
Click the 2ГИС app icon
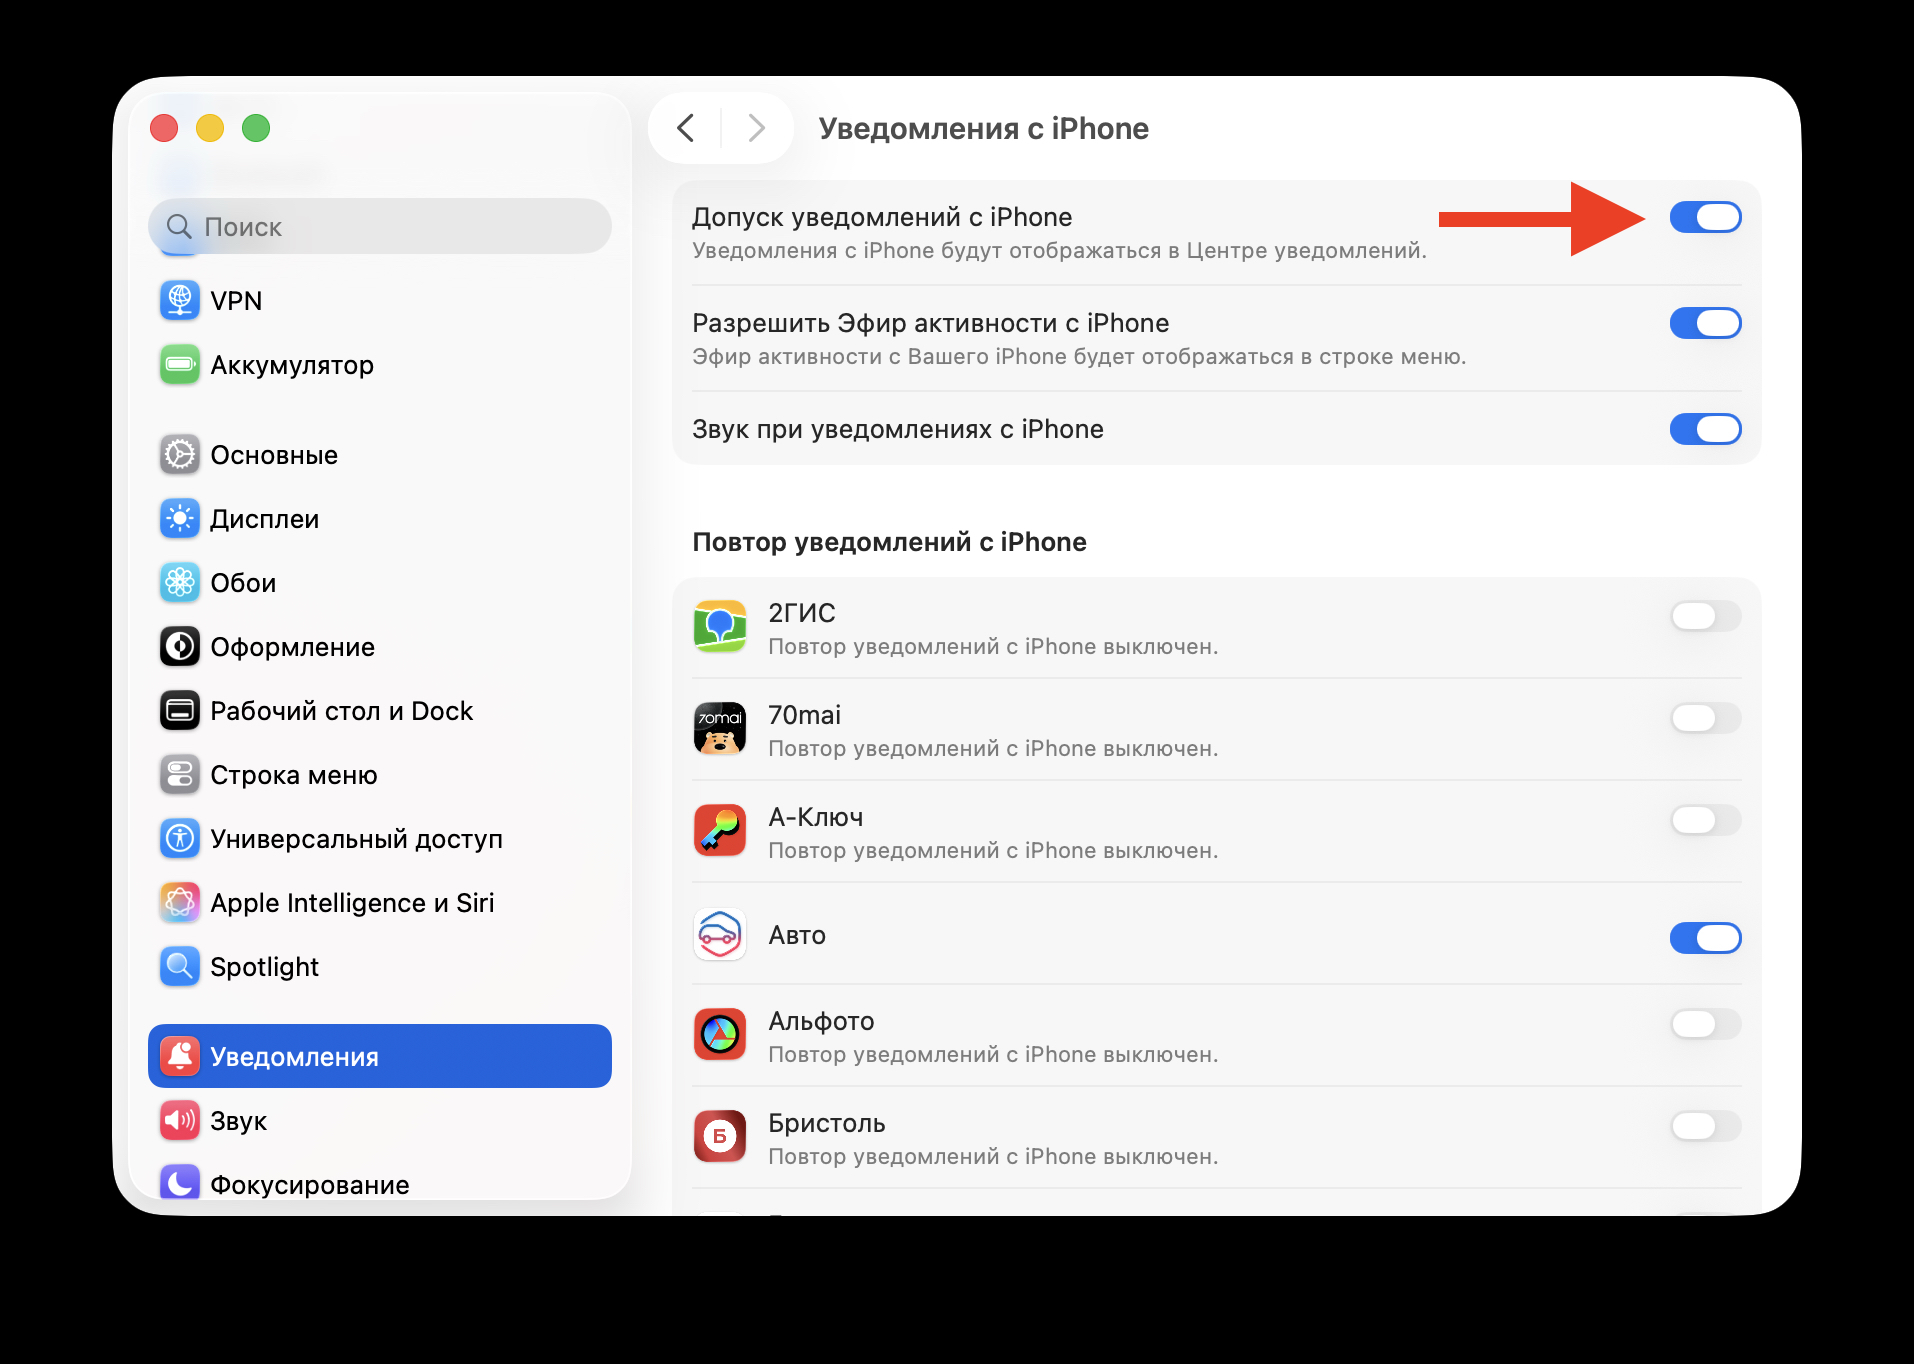pyautogui.click(x=720, y=627)
